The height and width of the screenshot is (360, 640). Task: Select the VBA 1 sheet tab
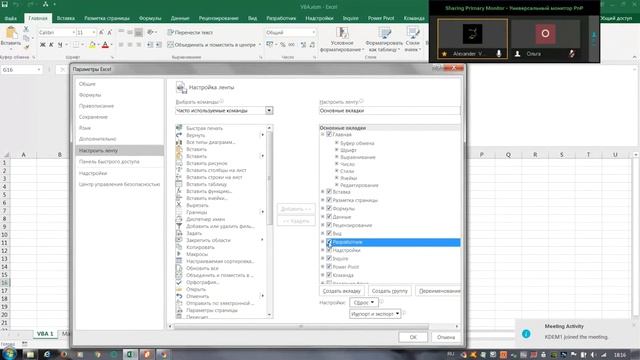click(x=45, y=333)
